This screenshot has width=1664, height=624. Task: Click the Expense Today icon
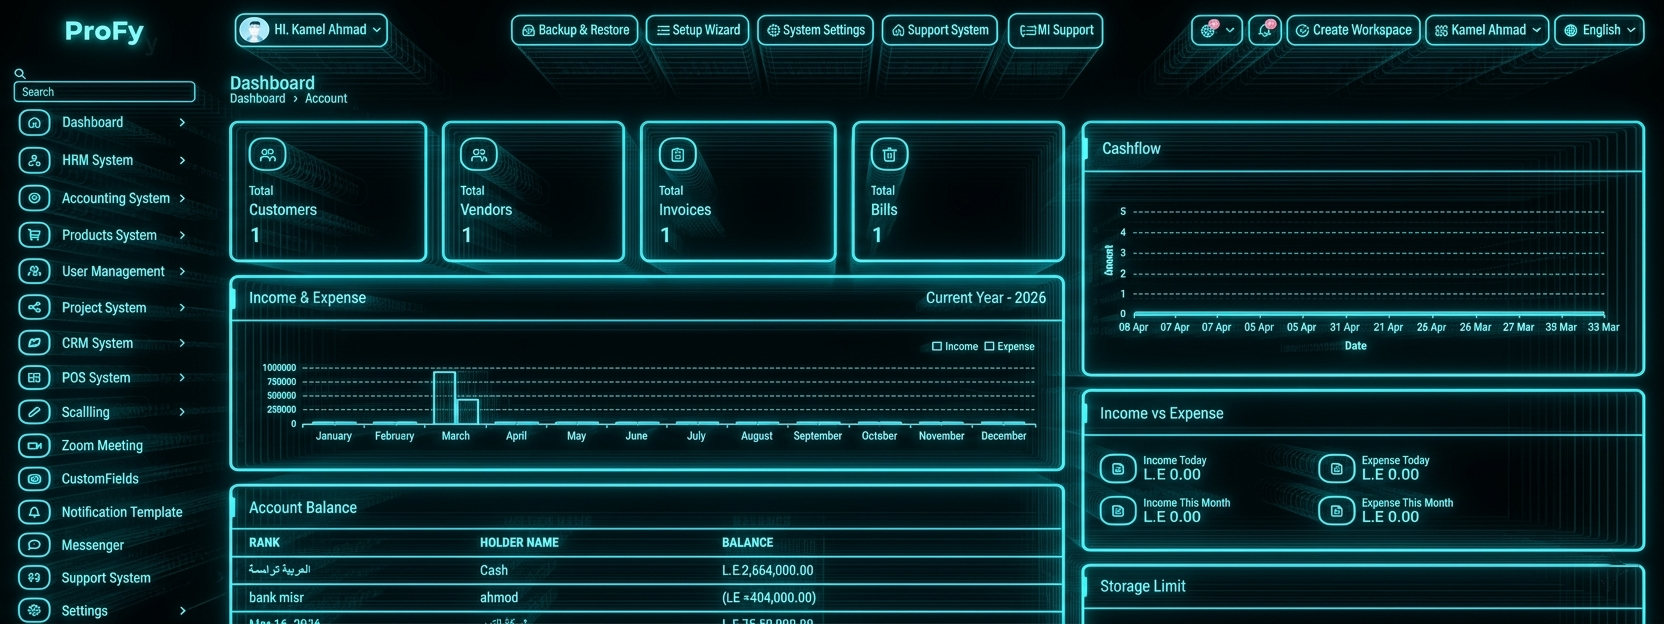tap(1336, 468)
